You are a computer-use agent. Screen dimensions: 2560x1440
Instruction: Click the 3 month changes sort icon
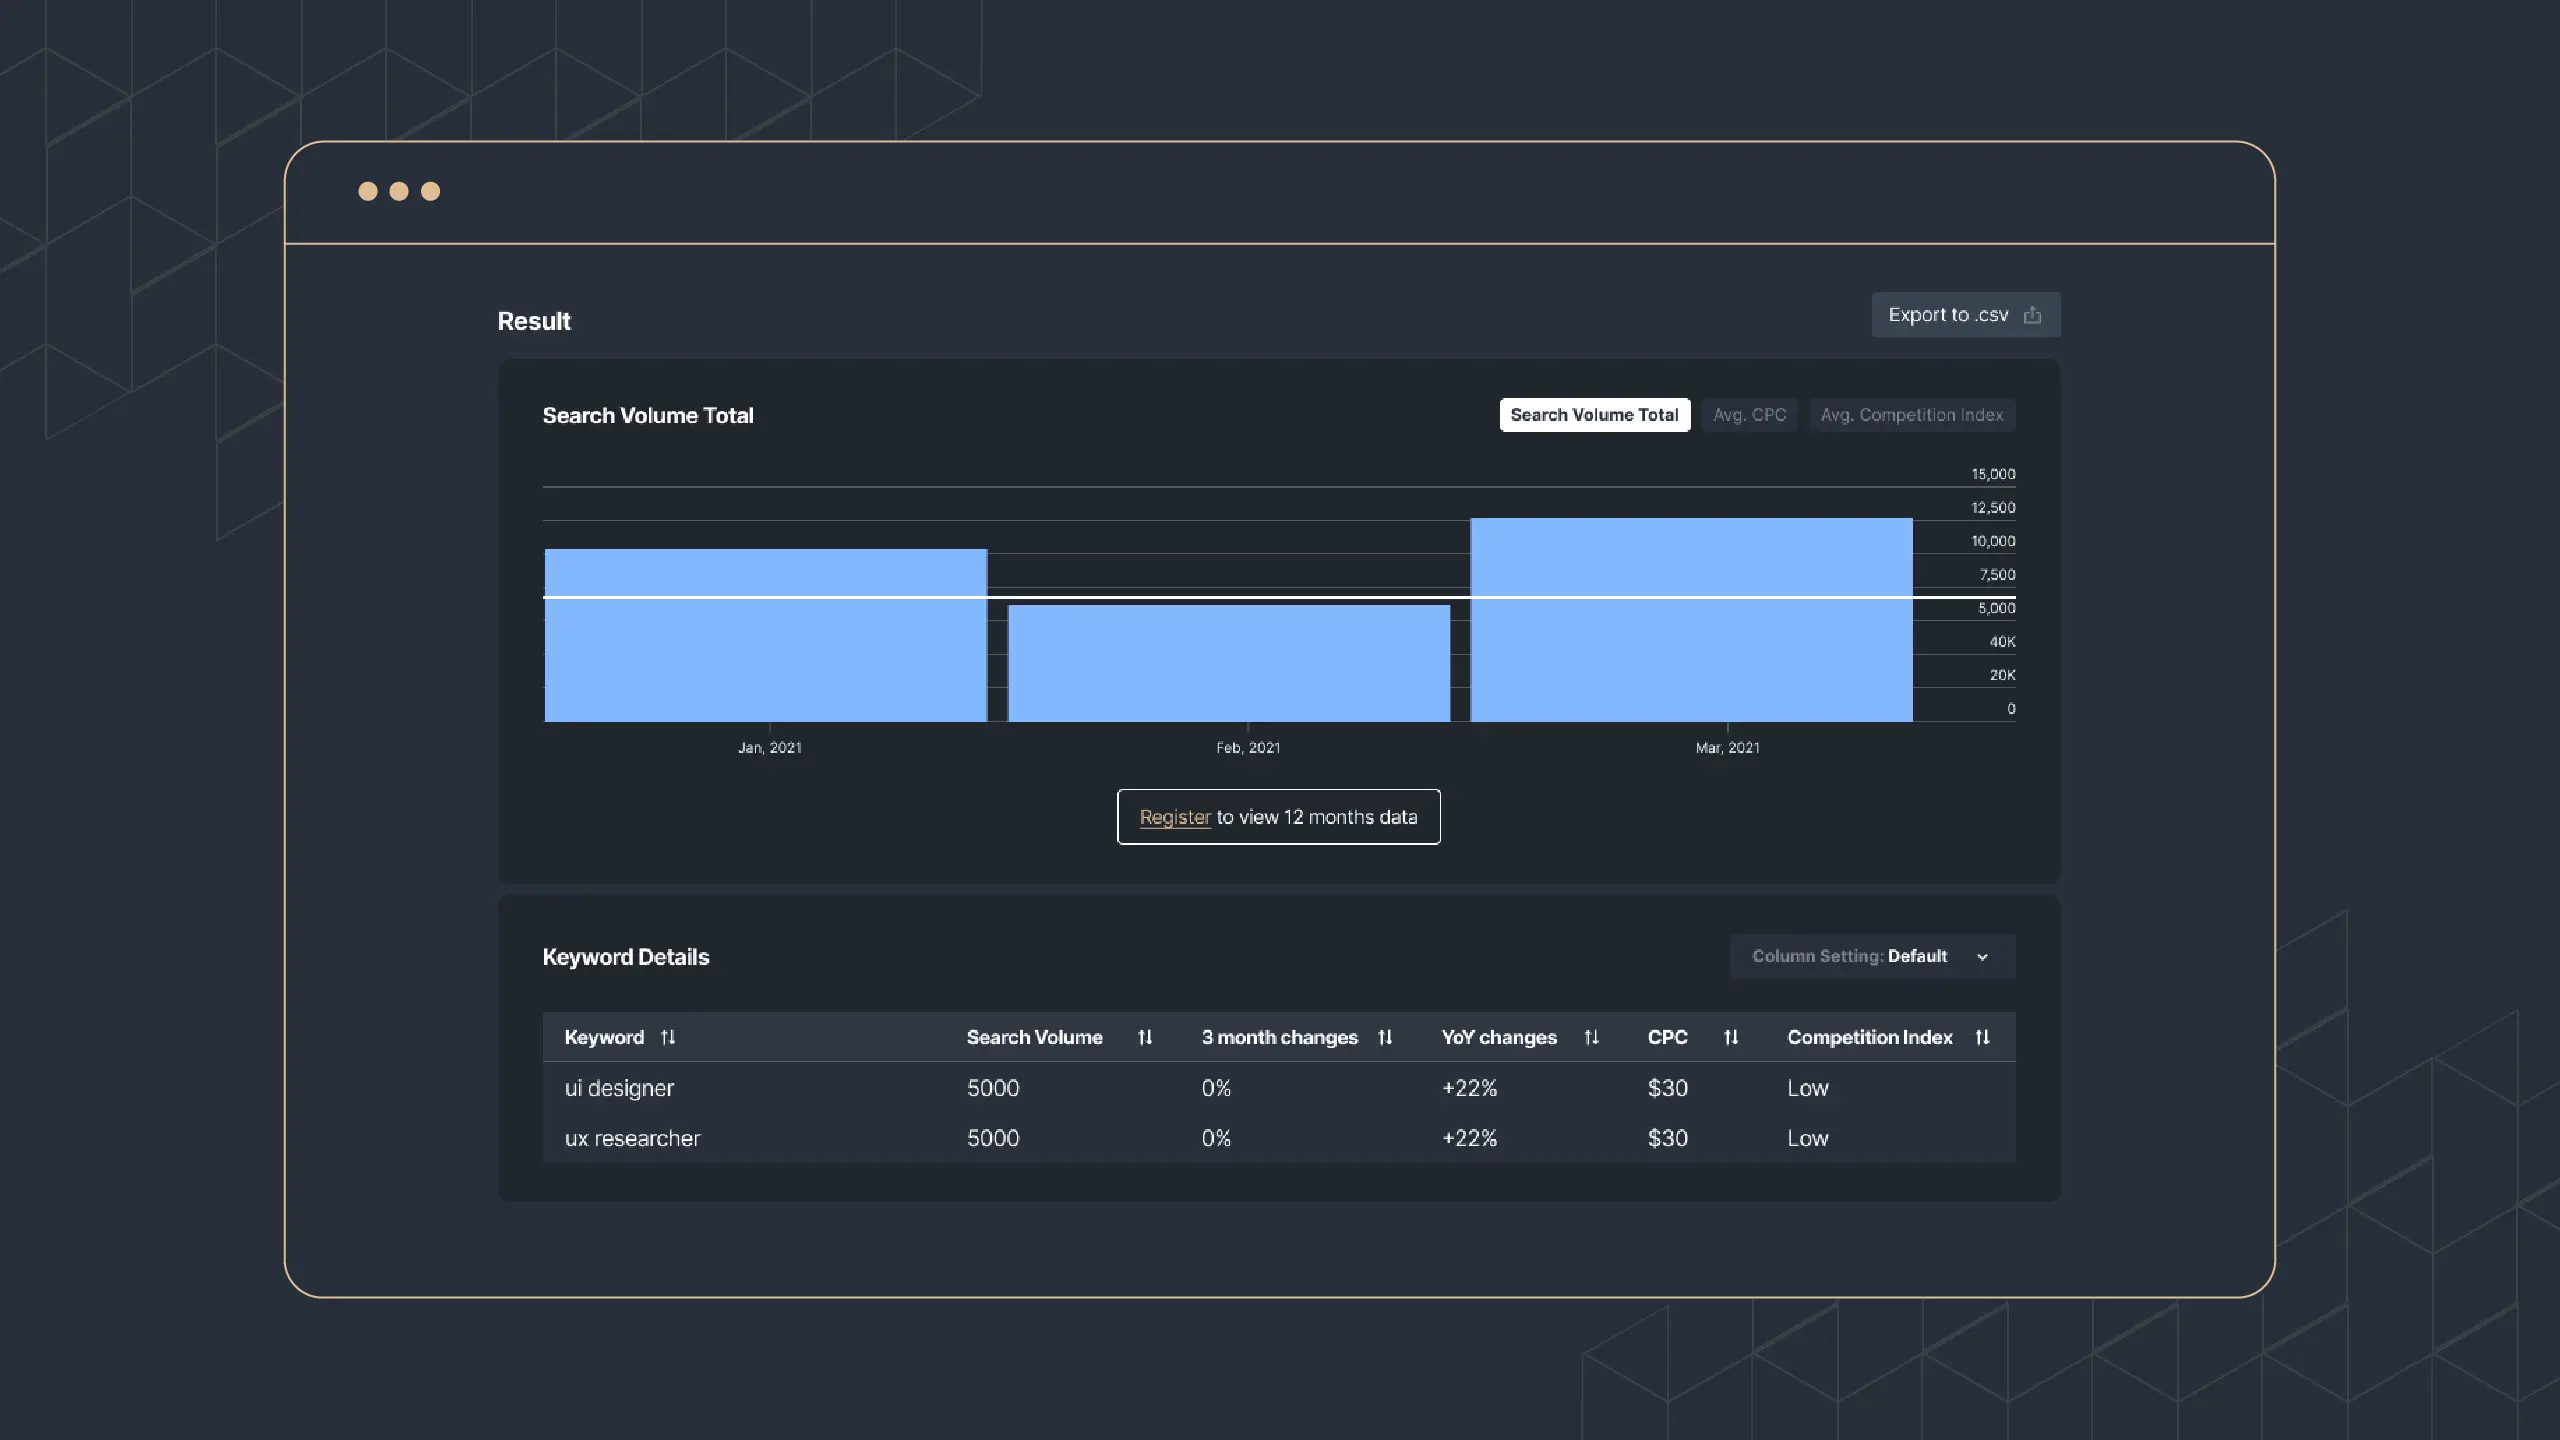(1385, 1036)
